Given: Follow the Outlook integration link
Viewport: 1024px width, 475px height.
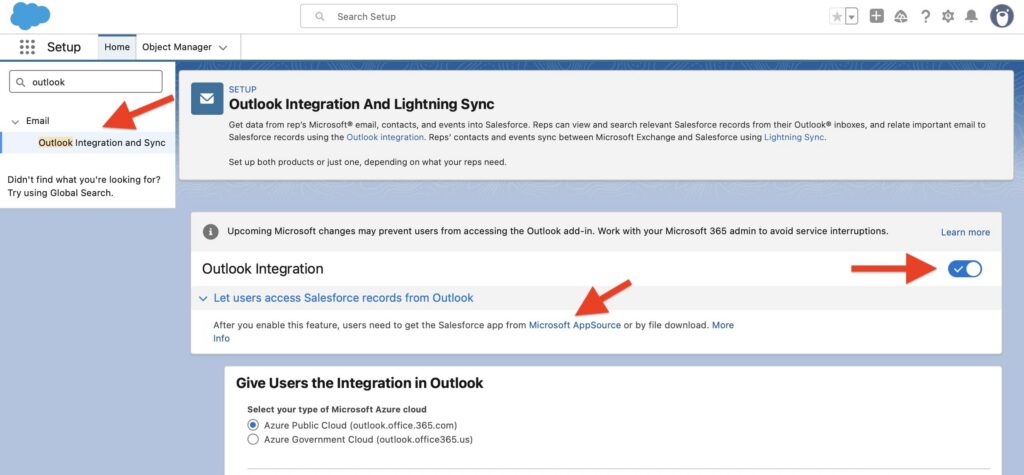Looking at the screenshot, I should (x=385, y=137).
